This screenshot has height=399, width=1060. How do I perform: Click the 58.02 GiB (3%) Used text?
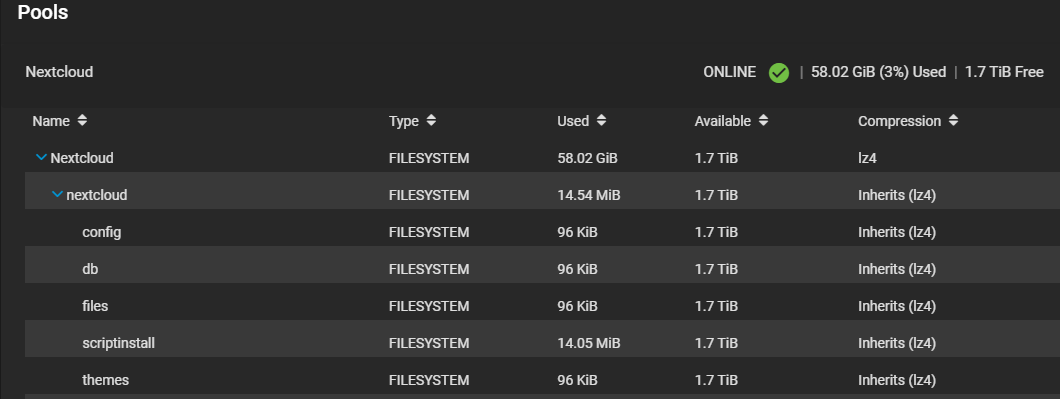pyautogui.click(x=878, y=72)
